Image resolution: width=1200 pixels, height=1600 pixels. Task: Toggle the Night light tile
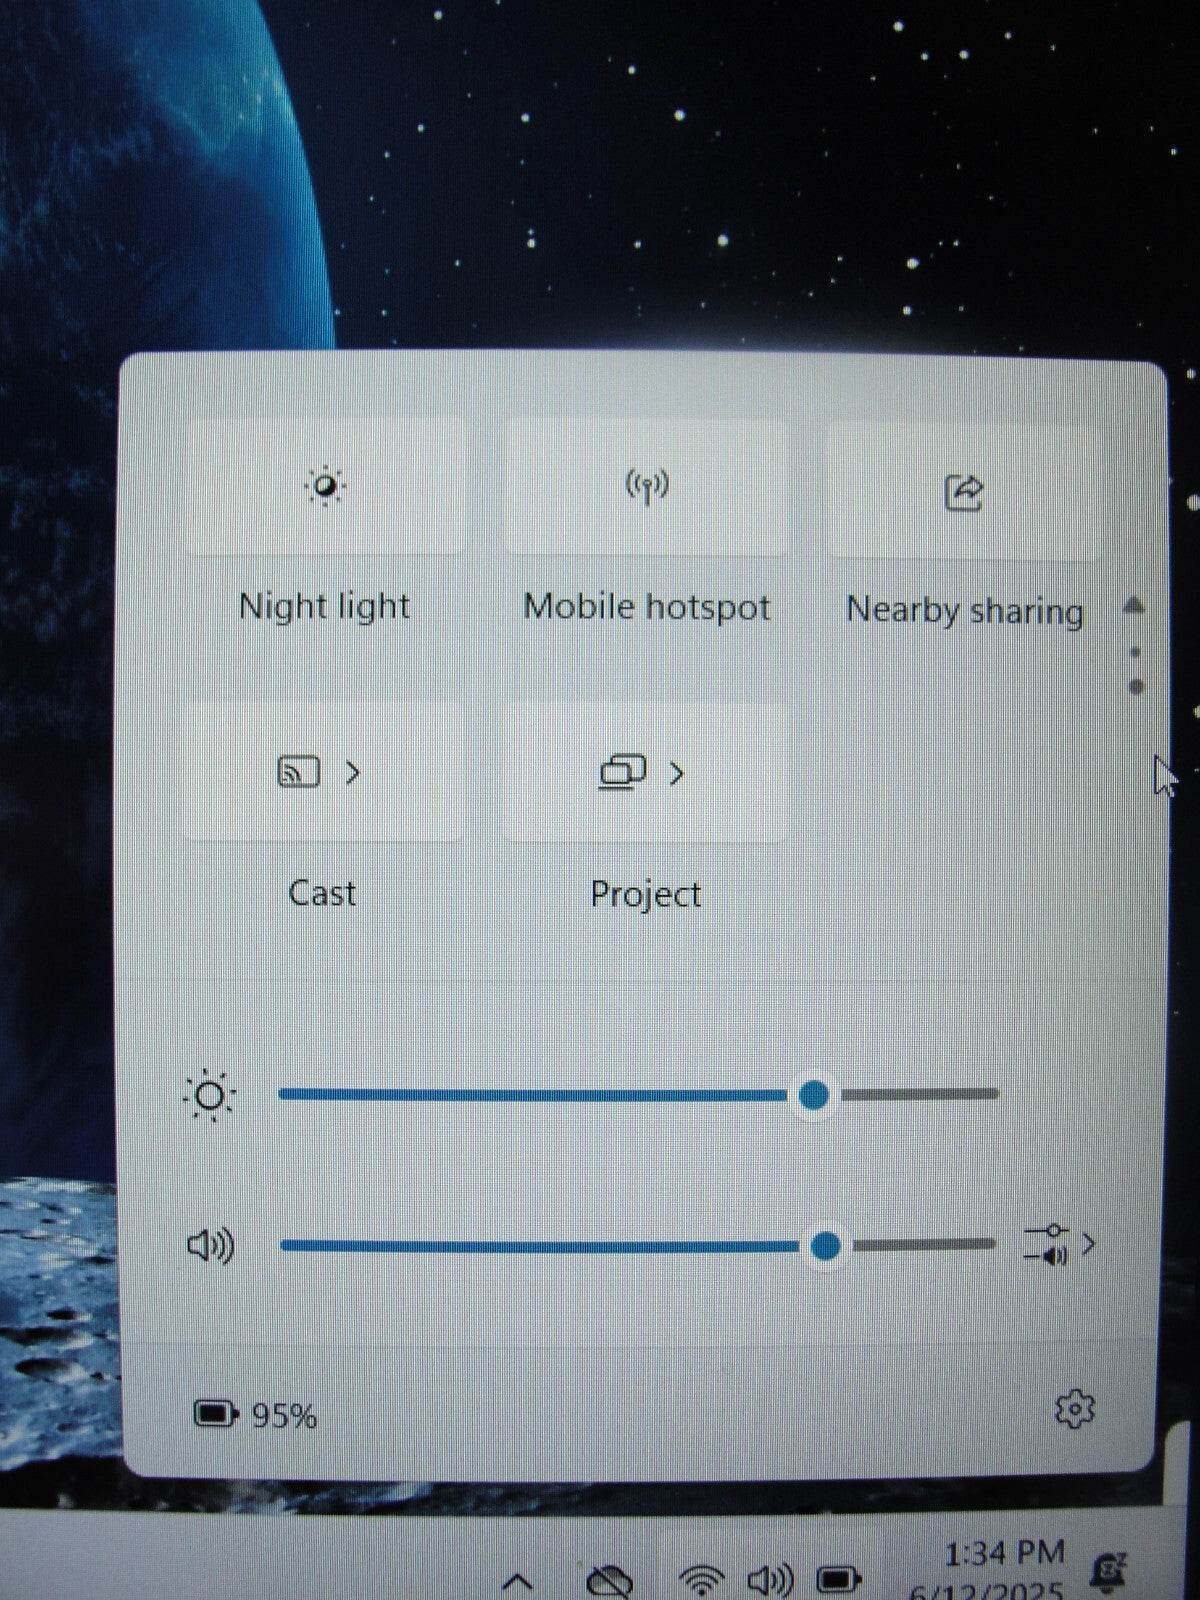pyautogui.click(x=324, y=486)
